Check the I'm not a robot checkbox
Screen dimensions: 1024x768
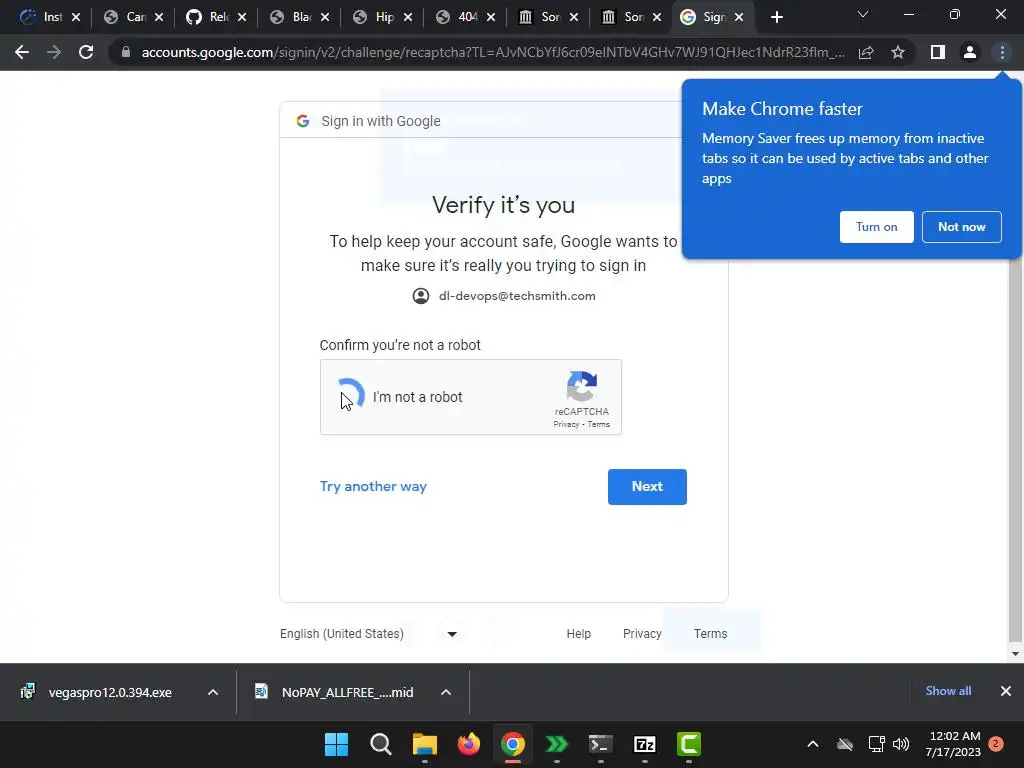pyautogui.click(x=350, y=395)
